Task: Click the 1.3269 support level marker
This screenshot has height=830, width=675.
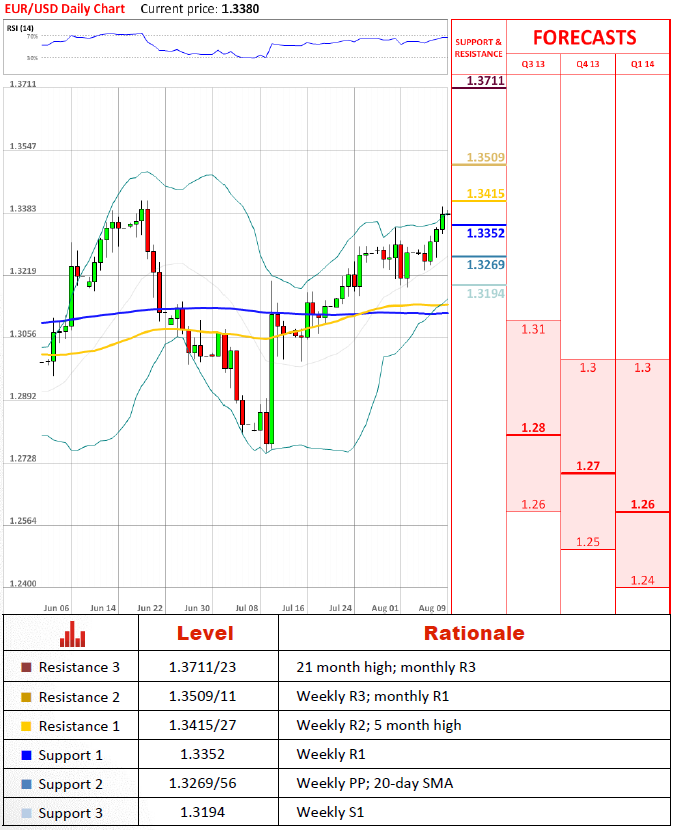Action: (x=485, y=265)
